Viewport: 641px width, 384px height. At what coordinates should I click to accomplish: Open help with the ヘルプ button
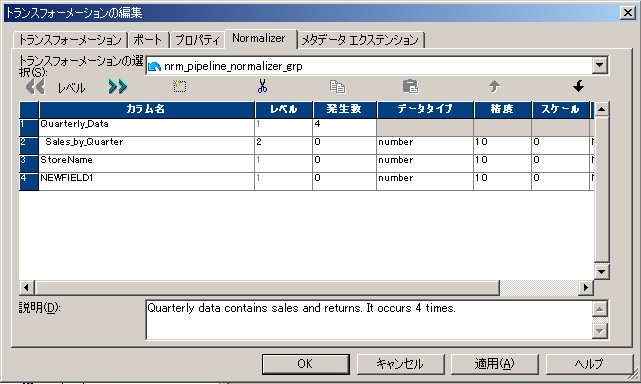pyautogui.click(x=589, y=364)
